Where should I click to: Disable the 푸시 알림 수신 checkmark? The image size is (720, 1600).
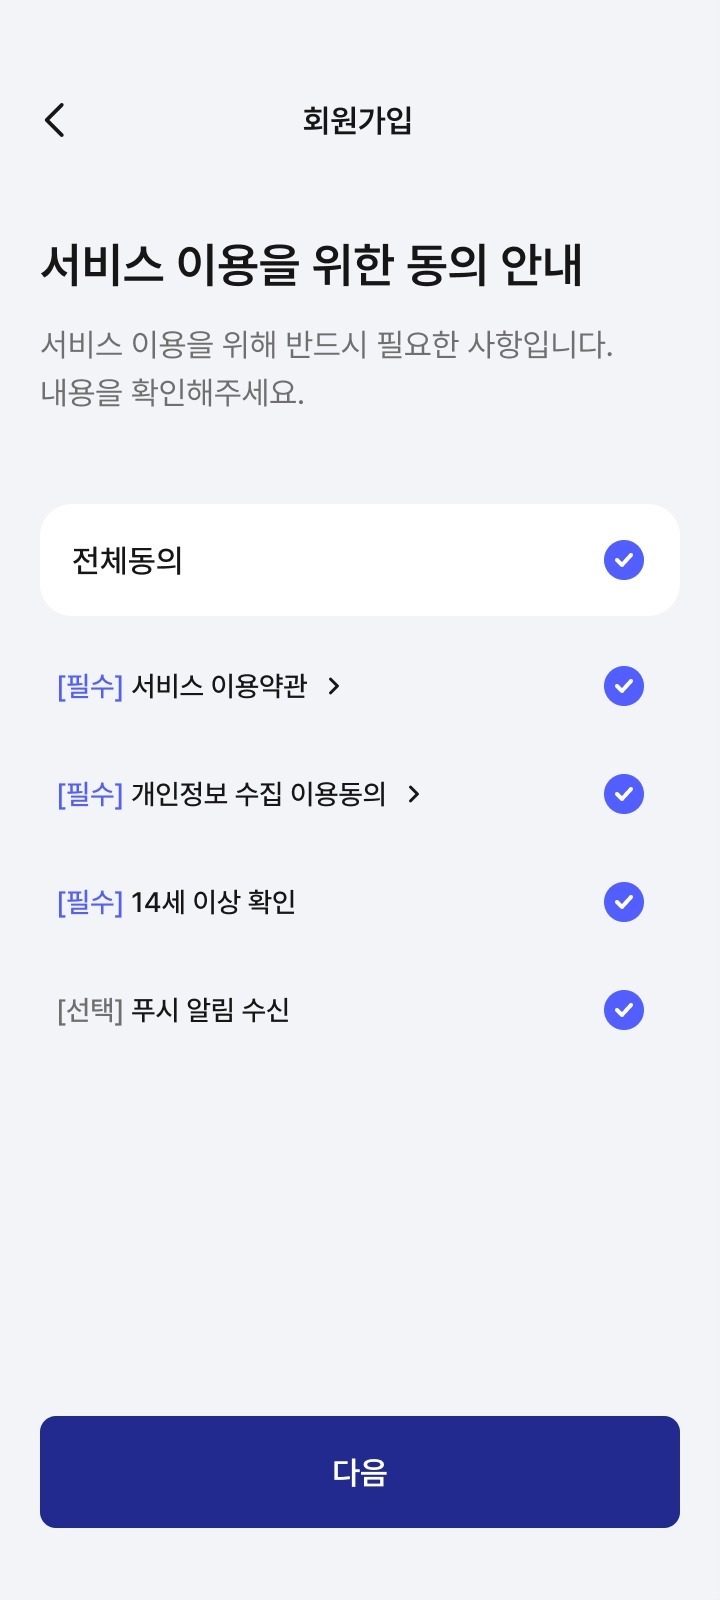(x=624, y=1010)
